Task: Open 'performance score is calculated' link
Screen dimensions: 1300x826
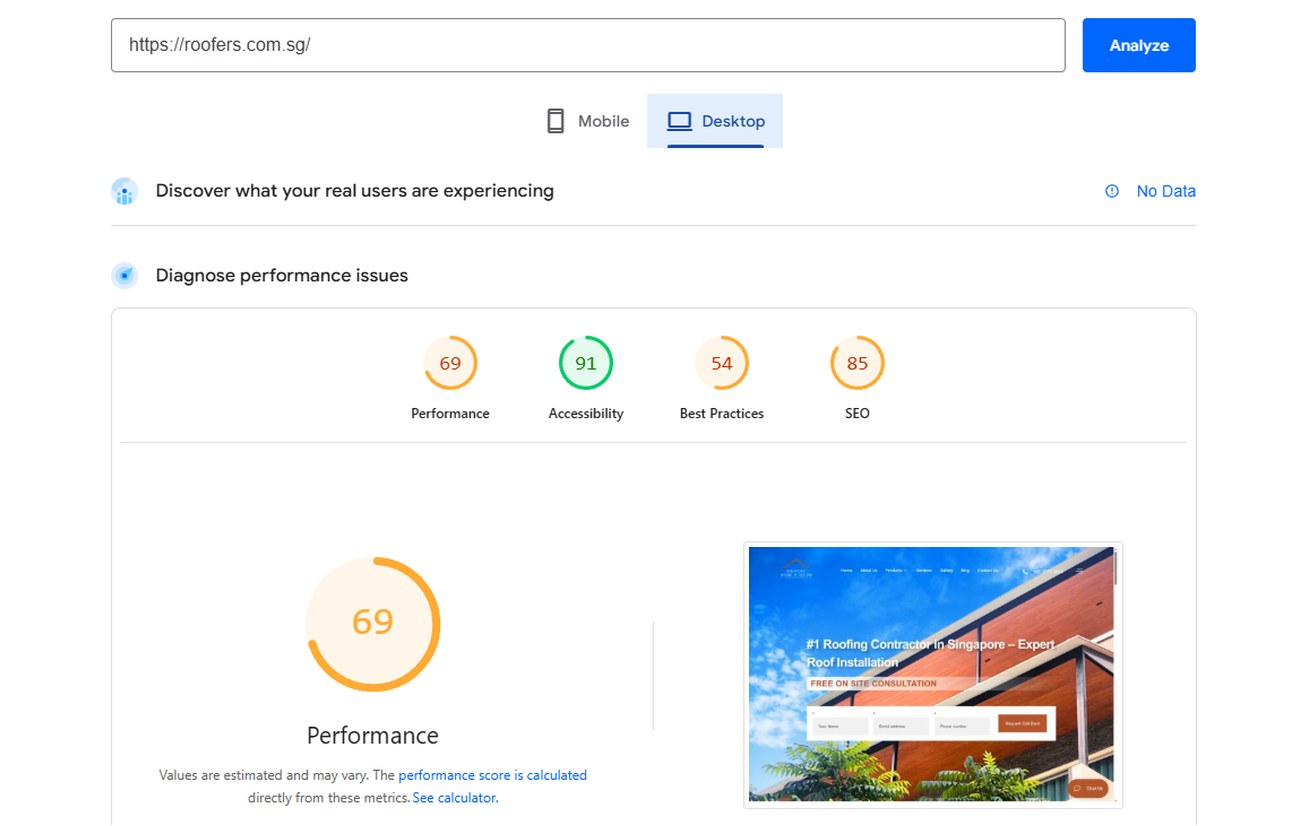Action: point(493,775)
